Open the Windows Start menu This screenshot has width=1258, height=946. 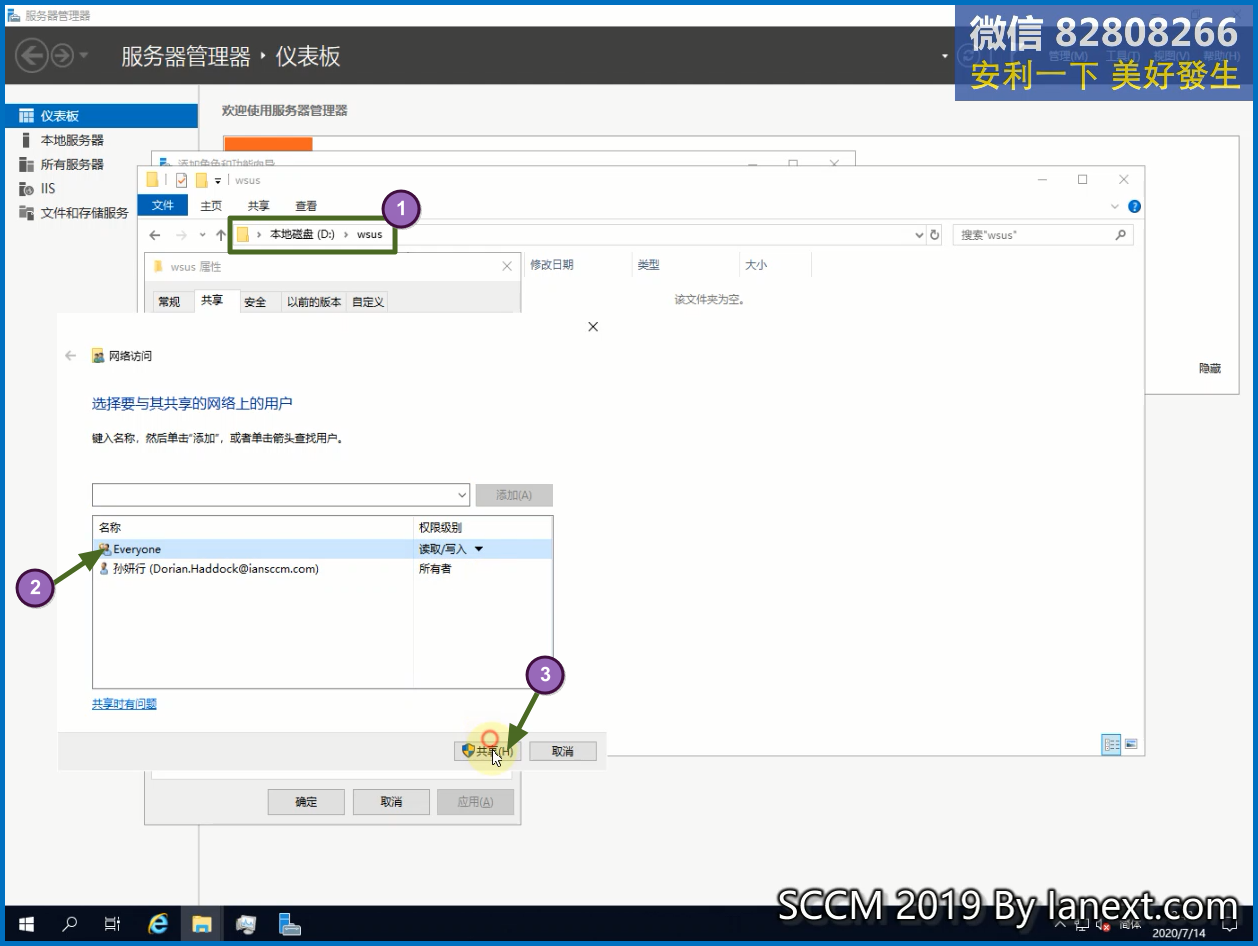click(x=25, y=924)
